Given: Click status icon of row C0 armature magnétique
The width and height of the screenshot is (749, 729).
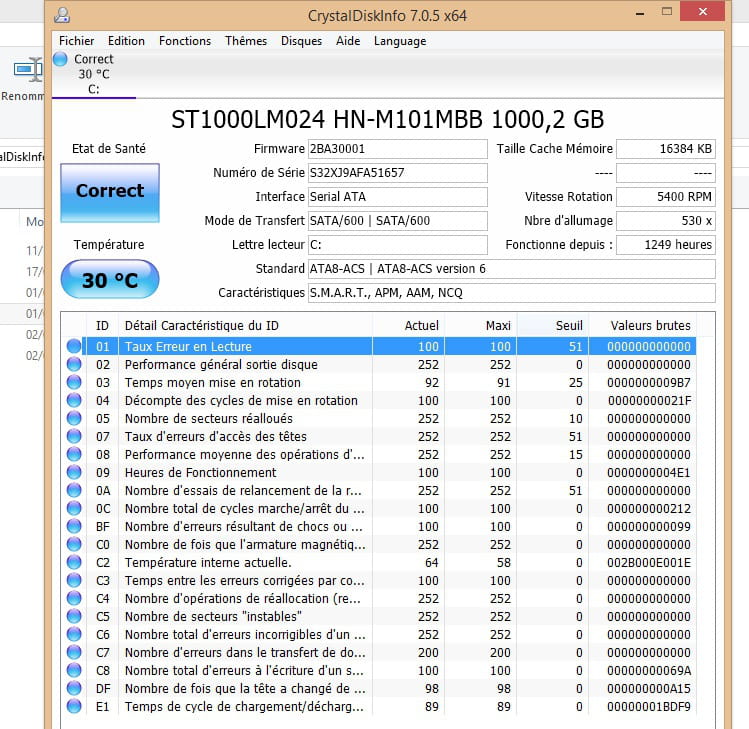Looking at the screenshot, I should 74,544.
